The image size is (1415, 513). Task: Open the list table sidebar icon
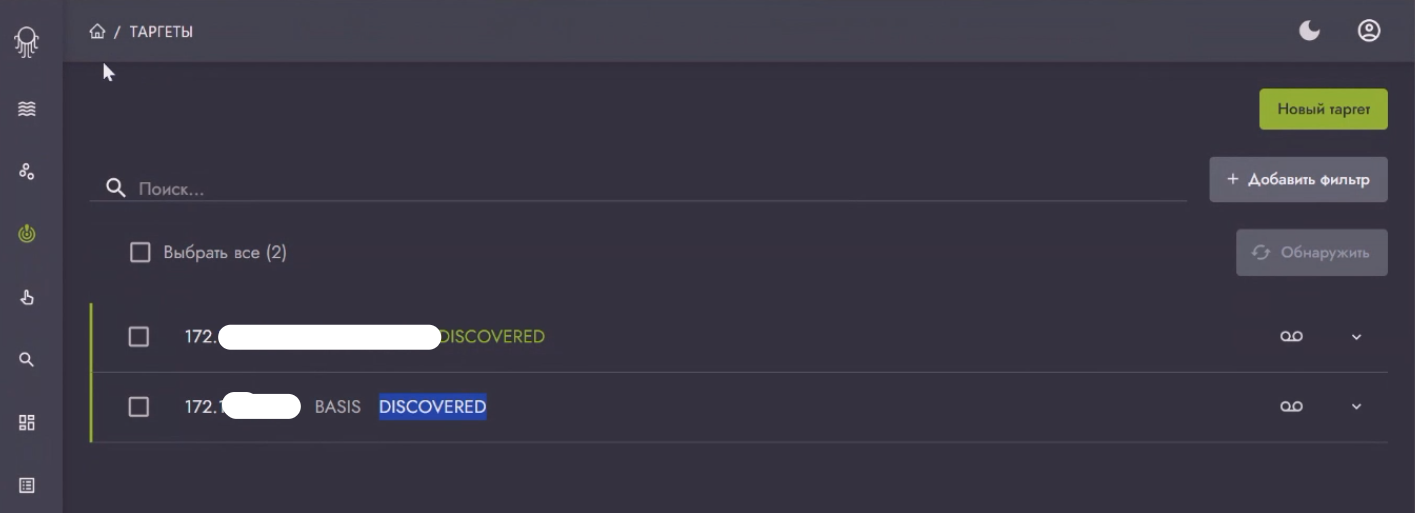click(27, 485)
